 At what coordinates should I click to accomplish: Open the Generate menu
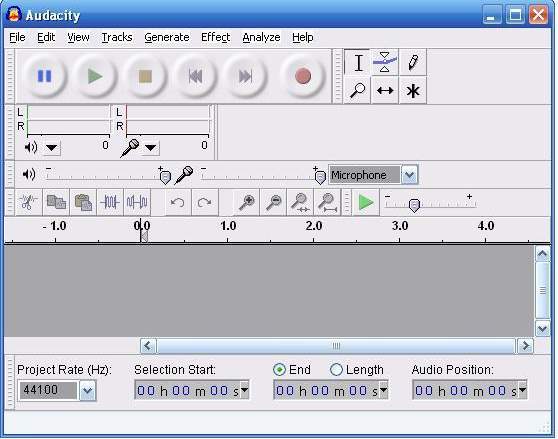pyautogui.click(x=167, y=37)
